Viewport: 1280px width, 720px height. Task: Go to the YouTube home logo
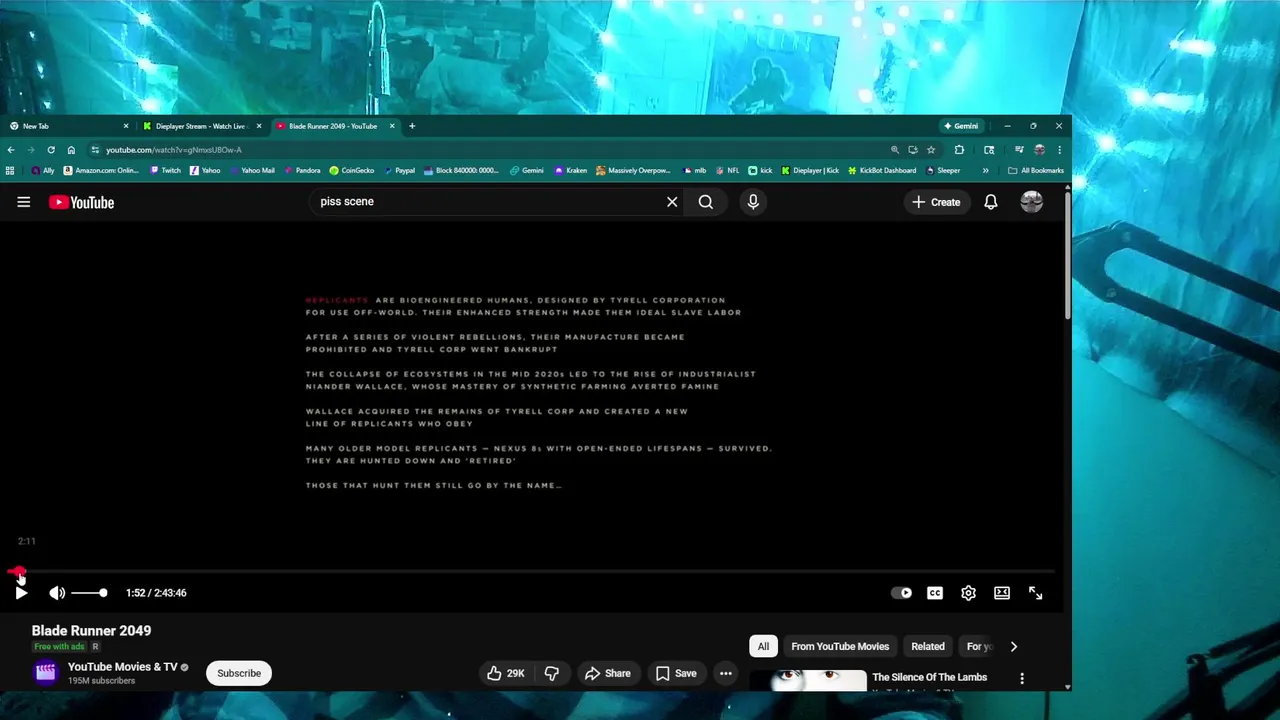point(81,202)
